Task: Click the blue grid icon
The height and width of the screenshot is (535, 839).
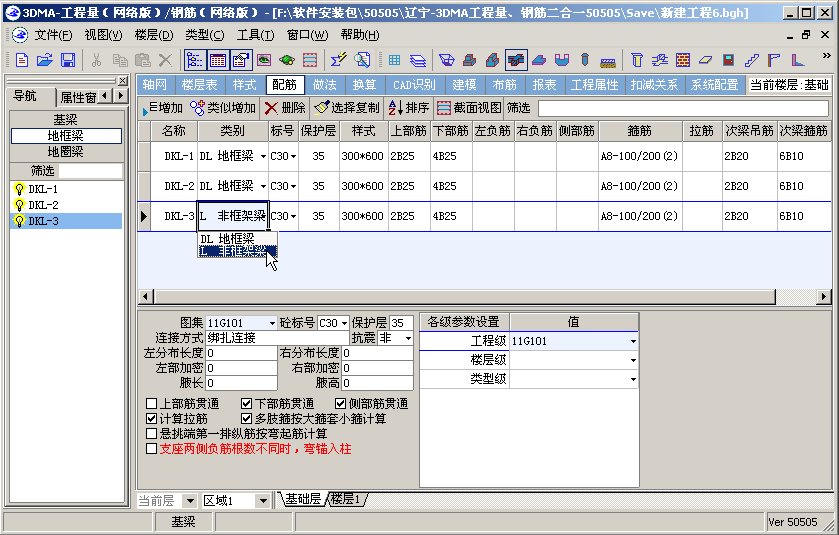Action: (395, 60)
